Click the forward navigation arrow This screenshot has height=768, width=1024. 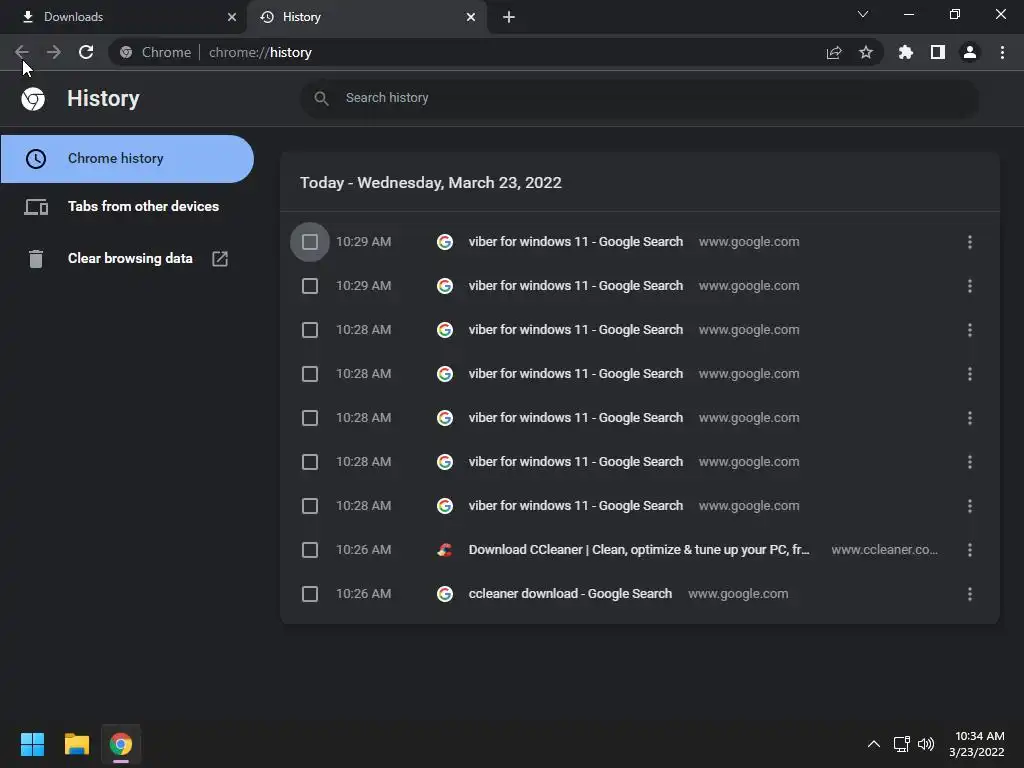tap(54, 52)
